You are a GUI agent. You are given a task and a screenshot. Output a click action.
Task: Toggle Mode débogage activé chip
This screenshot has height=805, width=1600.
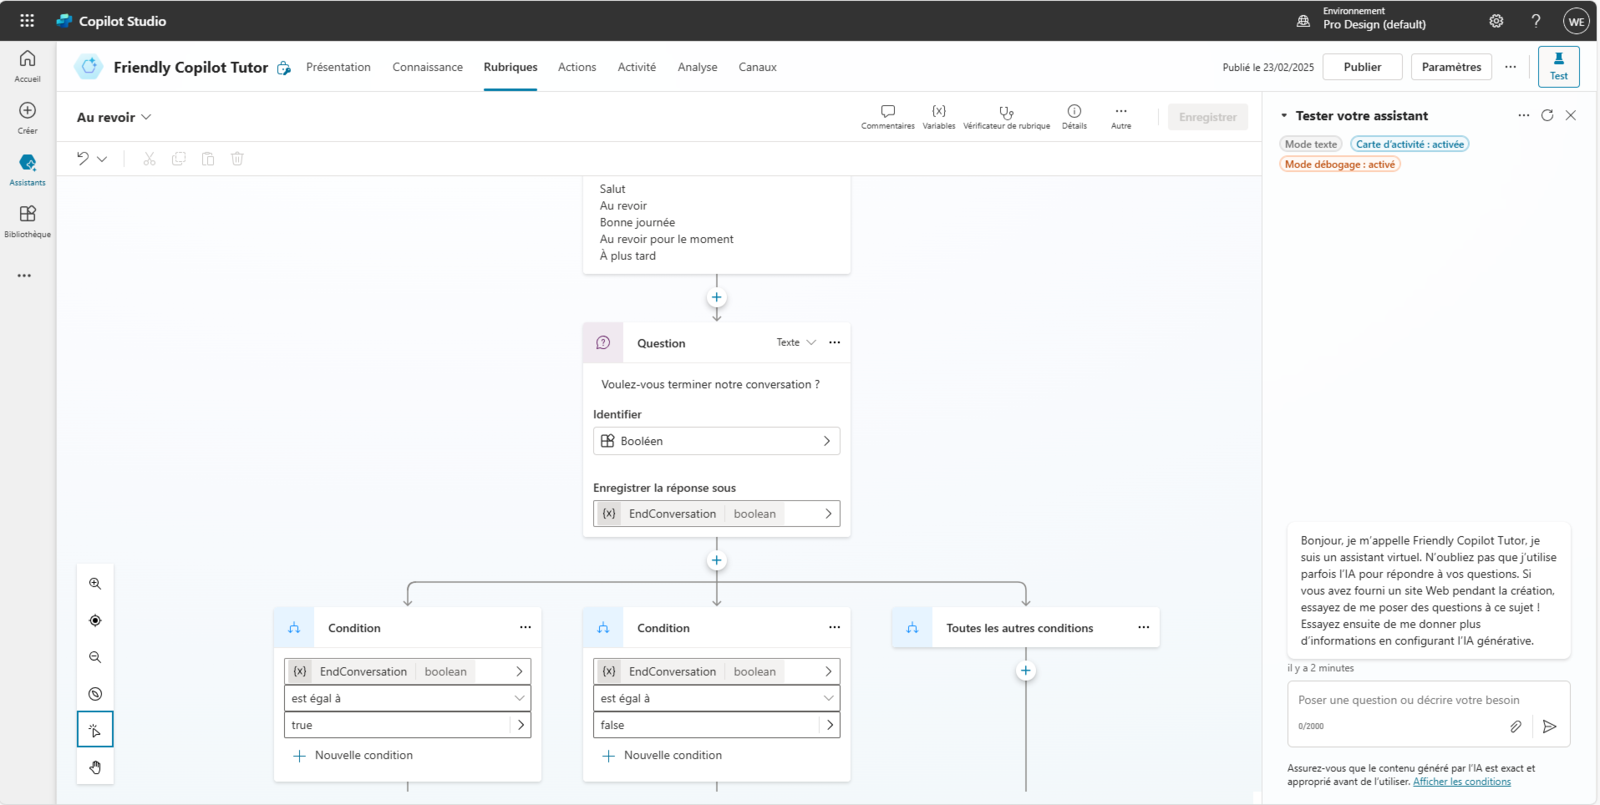(x=1340, y=164)
